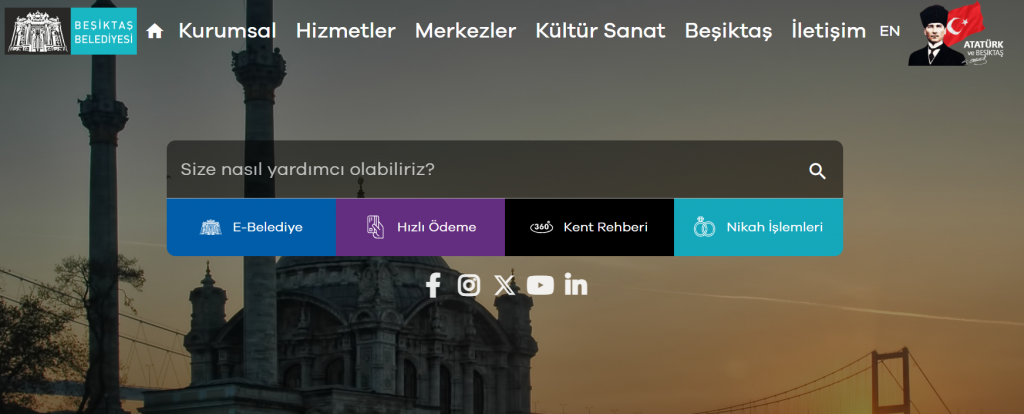
Task: Open the LinkedIn social icon
Action: tap(576, 285)
